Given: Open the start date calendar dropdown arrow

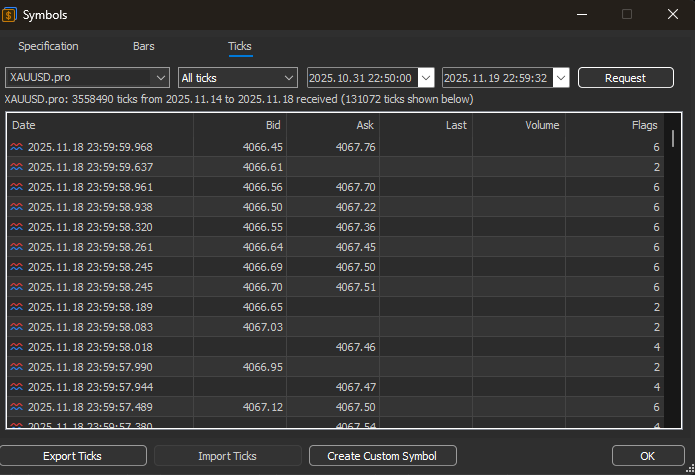Looking at the screenshot, I should click(426, 78).
